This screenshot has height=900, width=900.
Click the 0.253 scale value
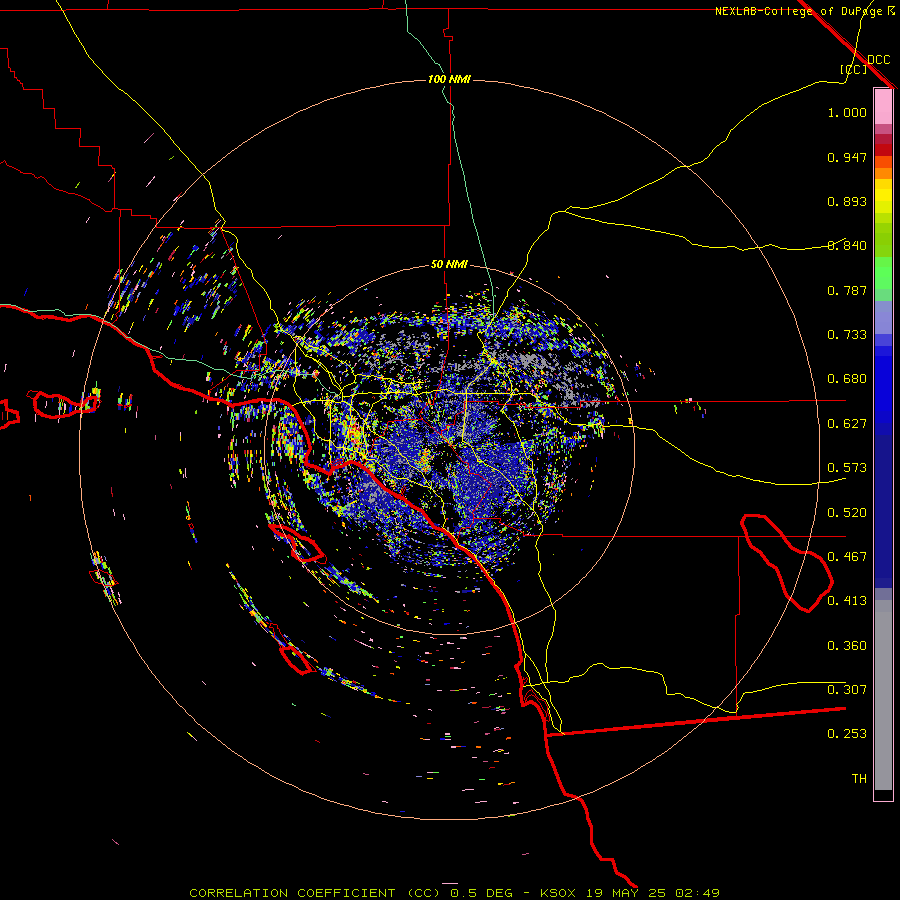point(847,734)
